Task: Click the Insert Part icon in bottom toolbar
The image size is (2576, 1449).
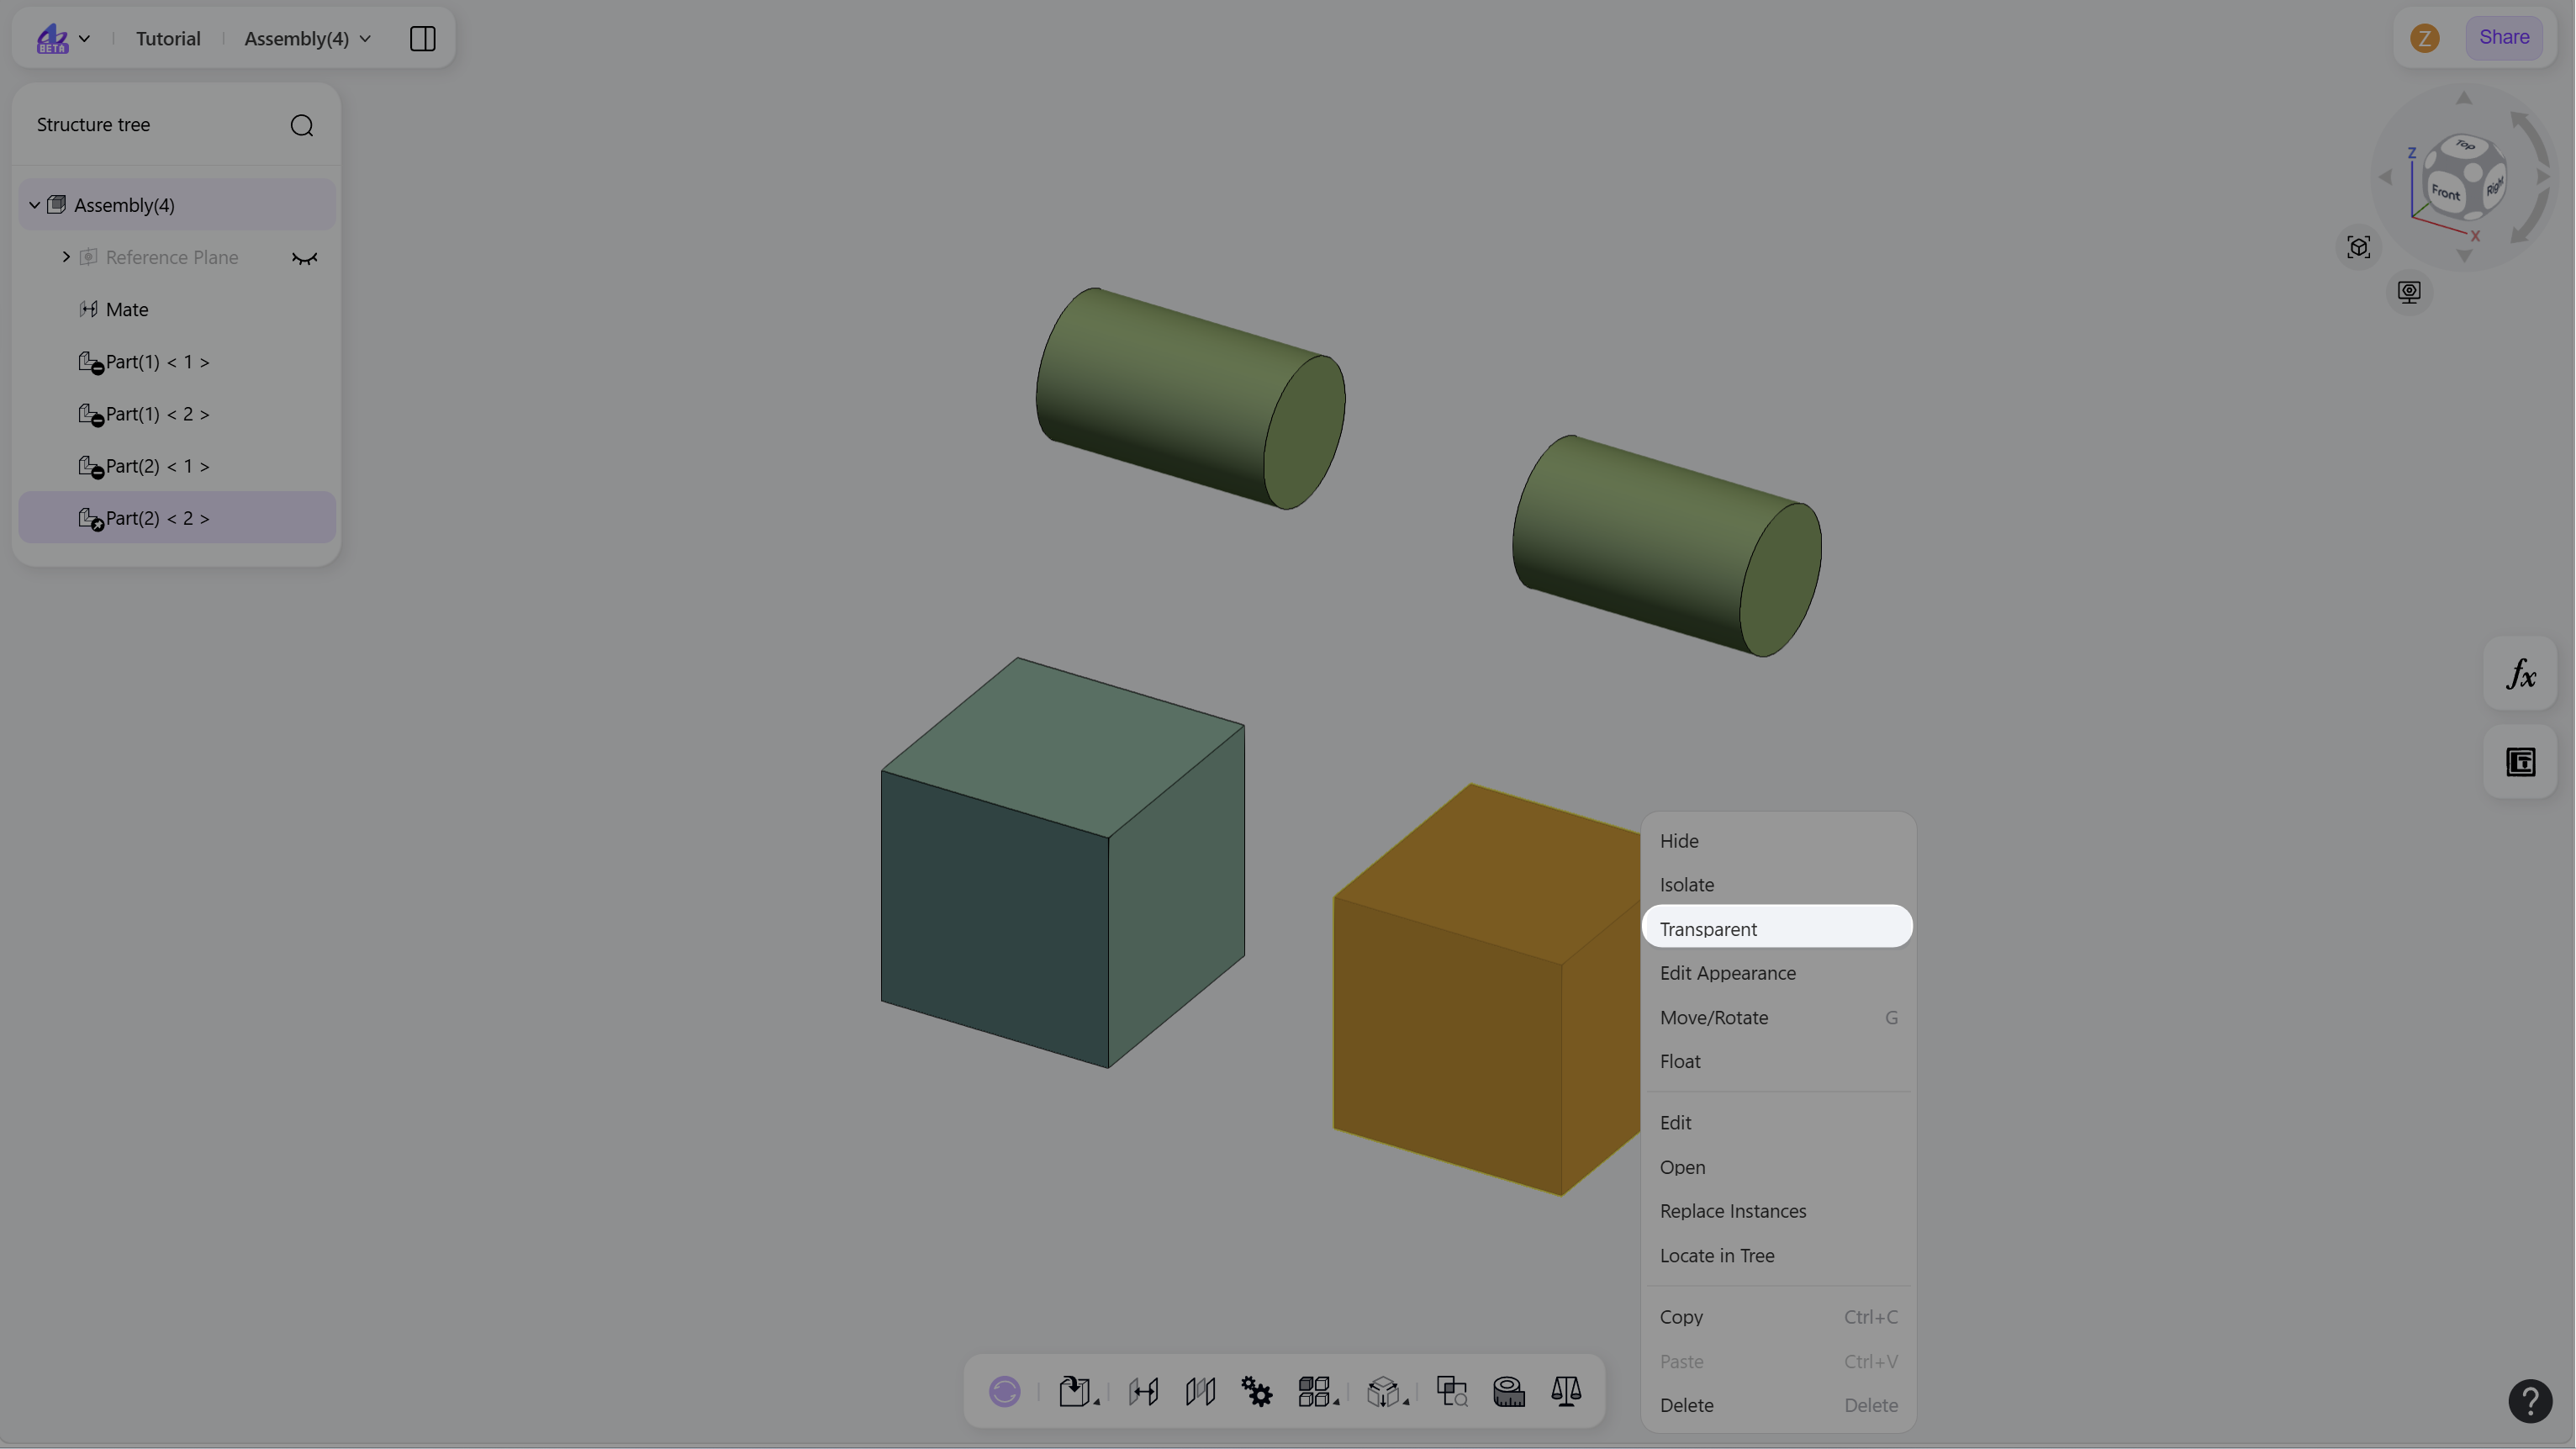Action: click(x=1074, y=1391)
